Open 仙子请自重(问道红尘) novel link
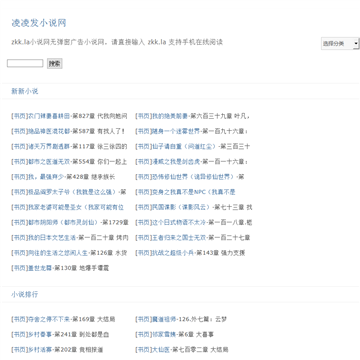The image size is (360, 360). click(185, 146)
